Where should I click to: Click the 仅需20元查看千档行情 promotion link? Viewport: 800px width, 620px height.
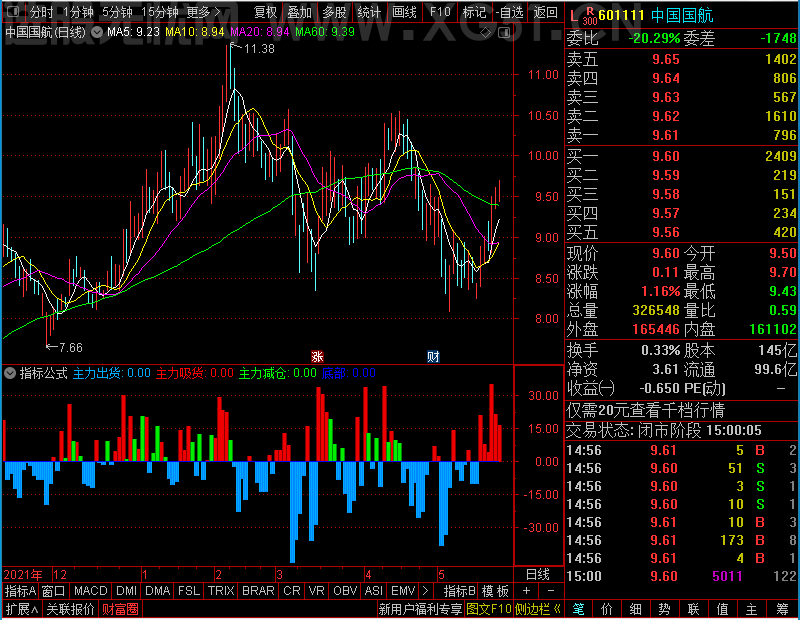tap(645, 410)
